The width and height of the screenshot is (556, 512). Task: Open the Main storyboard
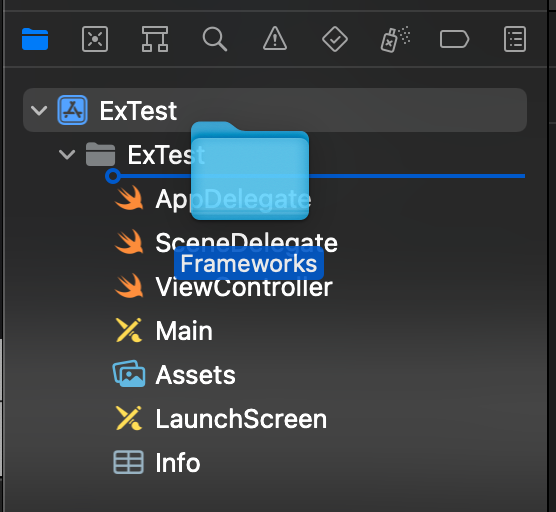click(x=184, y=331)
